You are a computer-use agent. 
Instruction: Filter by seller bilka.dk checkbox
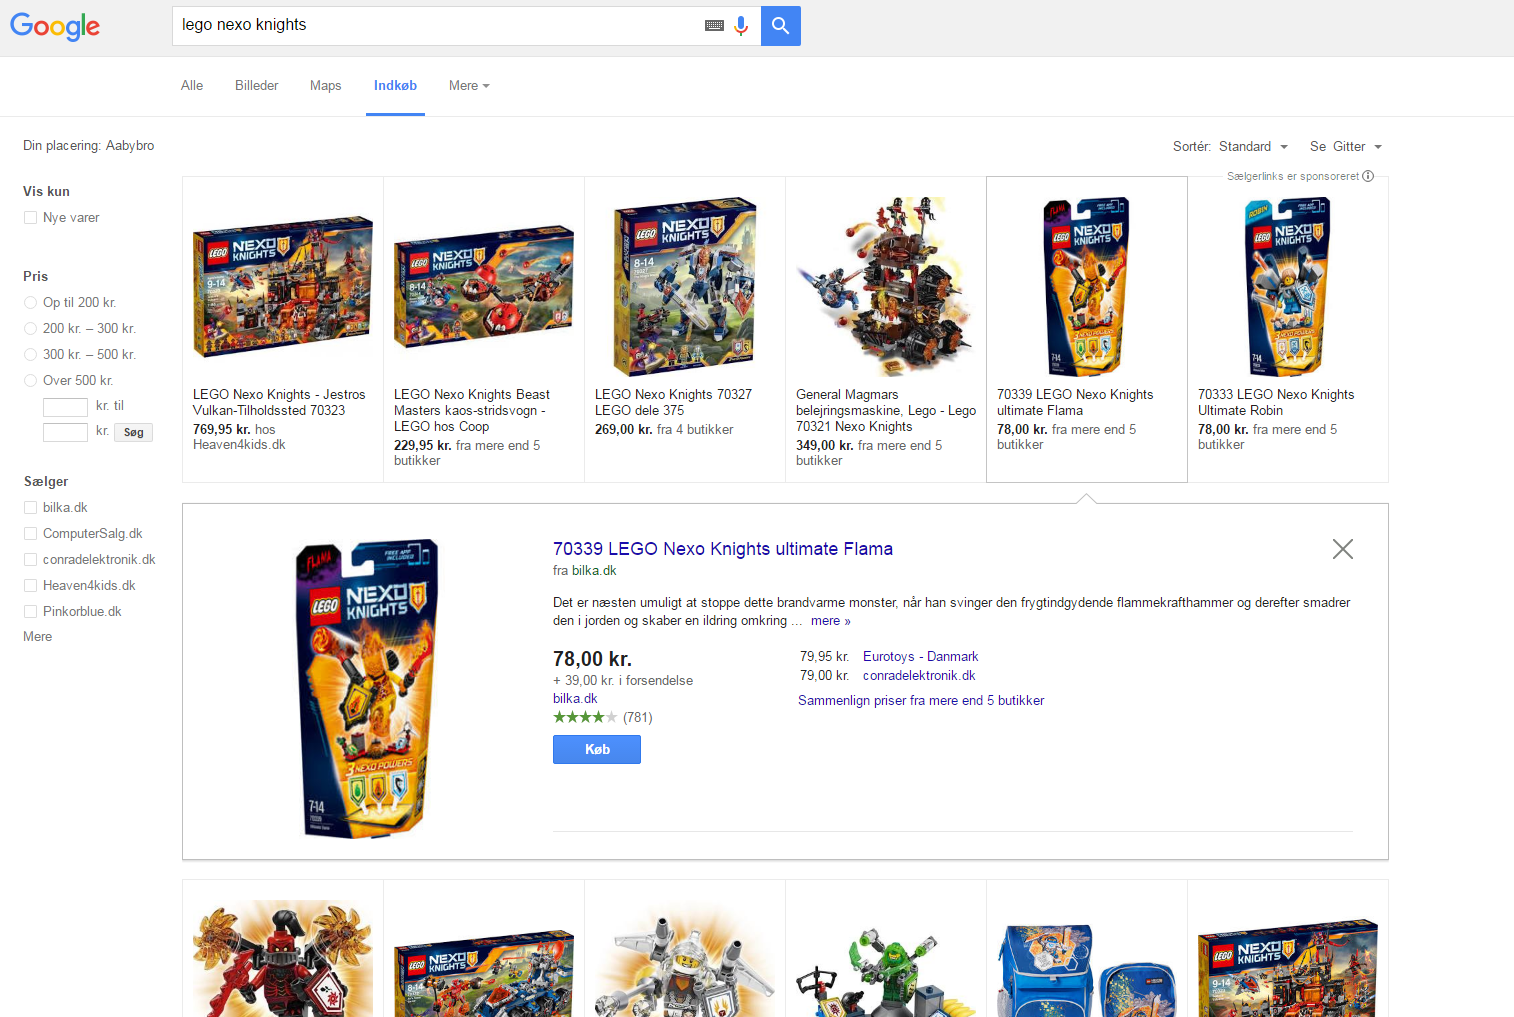(x=31, y=508)
